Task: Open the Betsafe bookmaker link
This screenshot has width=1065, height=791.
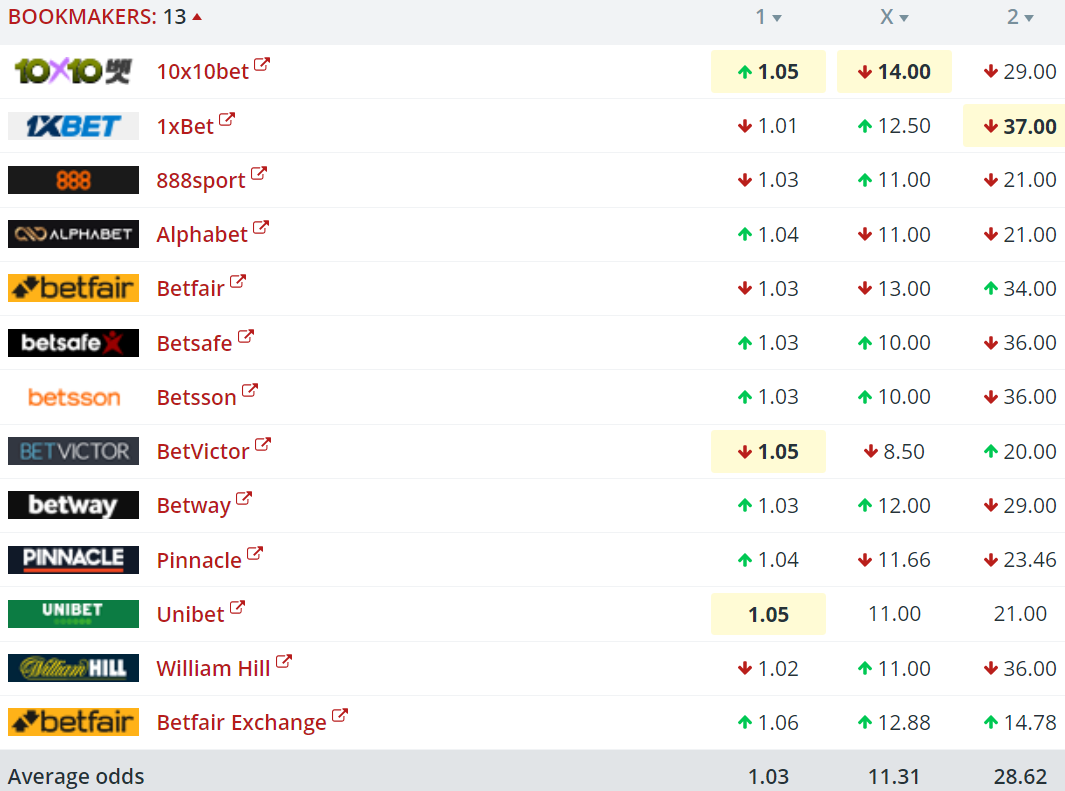Action: click(x=194, y=343)
